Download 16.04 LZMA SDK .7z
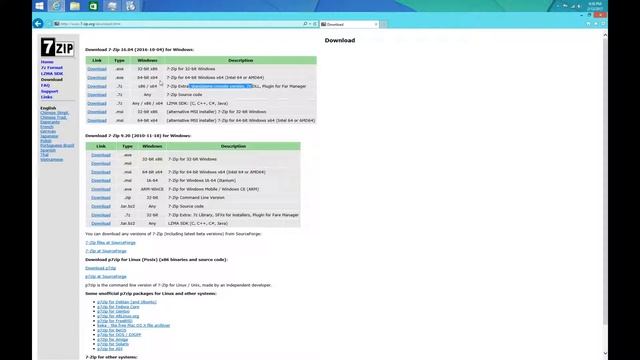The width and height of the screenshot is (640, 360). 97,103
